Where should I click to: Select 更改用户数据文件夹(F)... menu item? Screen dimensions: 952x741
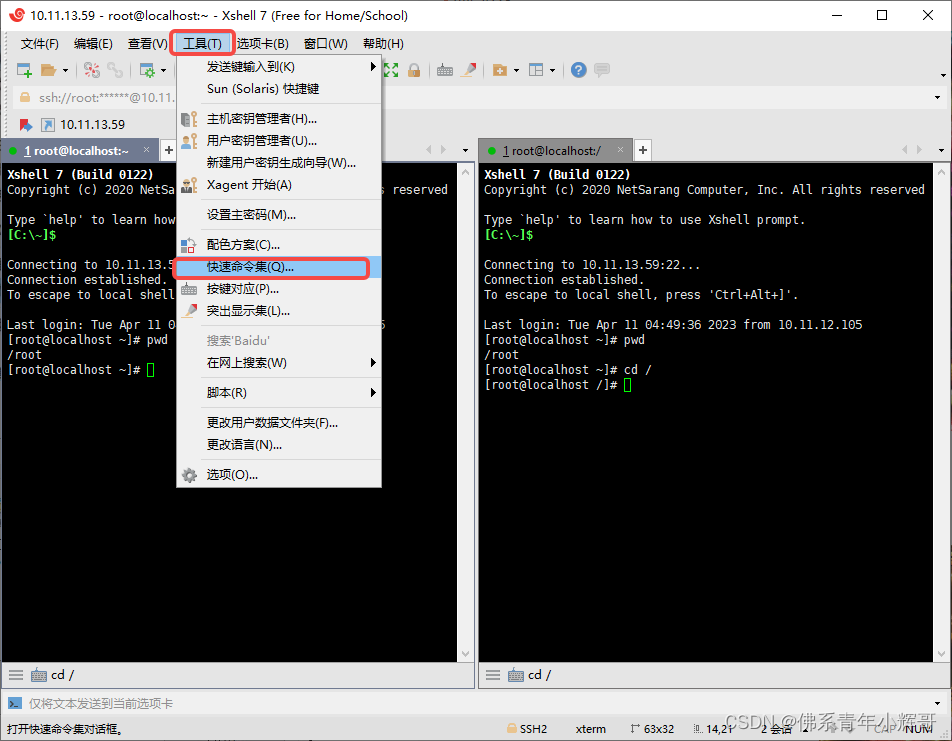click(279, 423)
